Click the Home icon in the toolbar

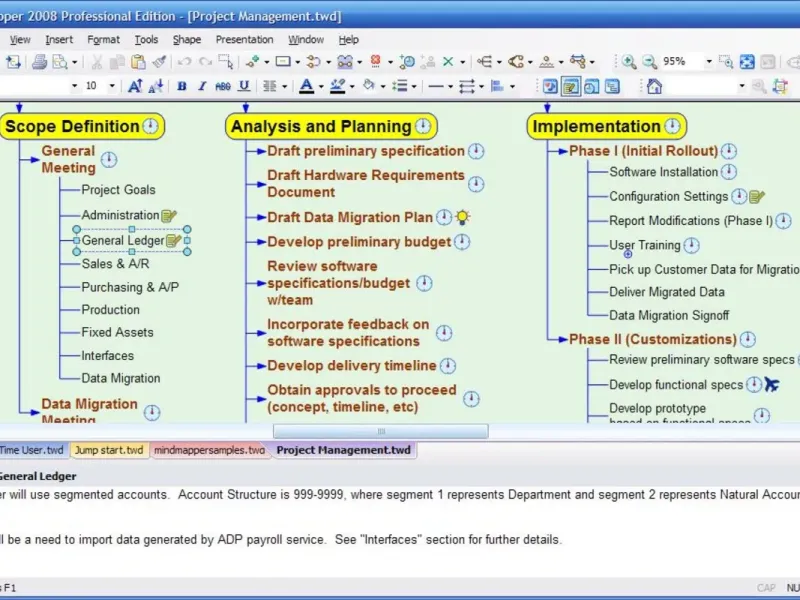654,86
